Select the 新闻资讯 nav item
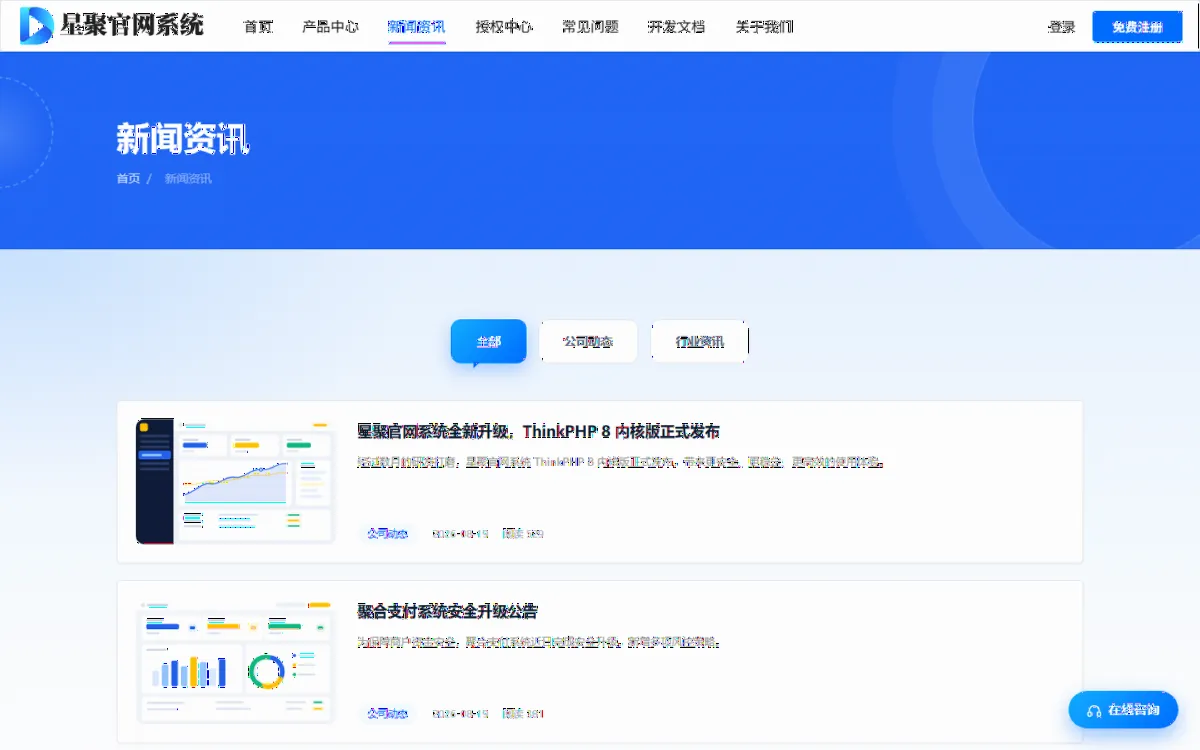The image size is (1200, 750). tap(417, 27)
